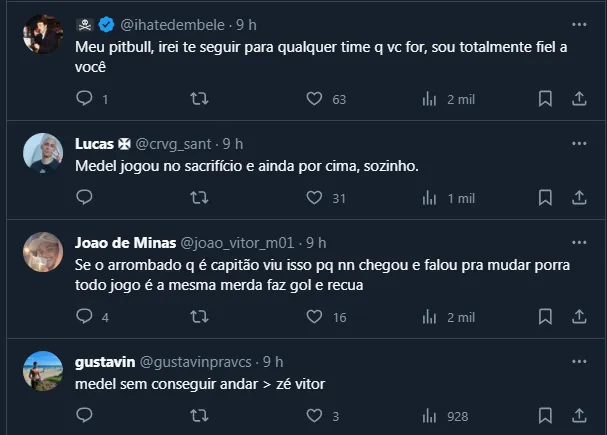
Task: View analytics of Lucas's tweet
Action: pyautogui.click(x=431, y=198)
